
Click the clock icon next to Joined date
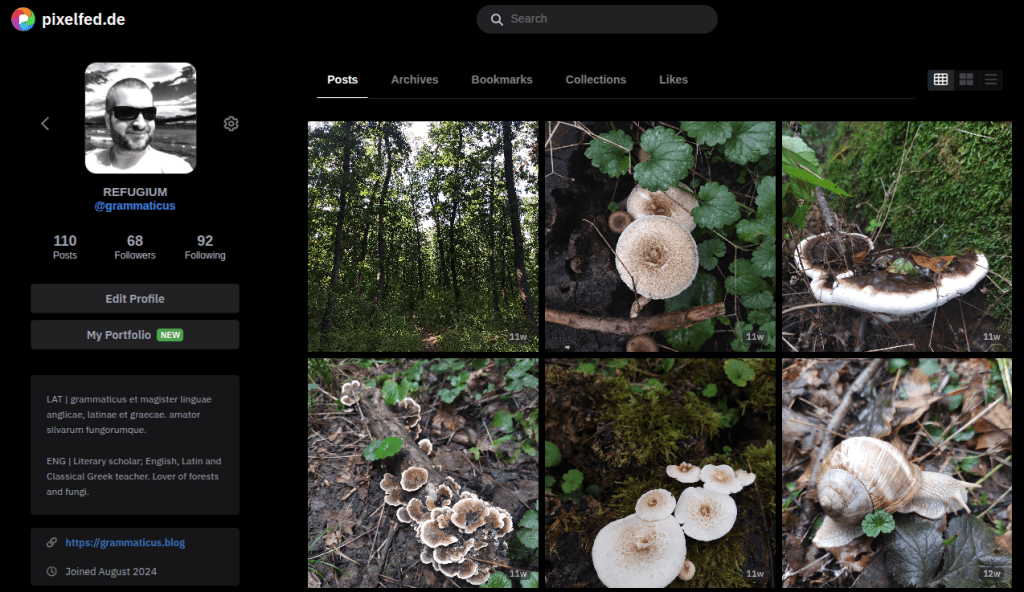coord(52,572)
